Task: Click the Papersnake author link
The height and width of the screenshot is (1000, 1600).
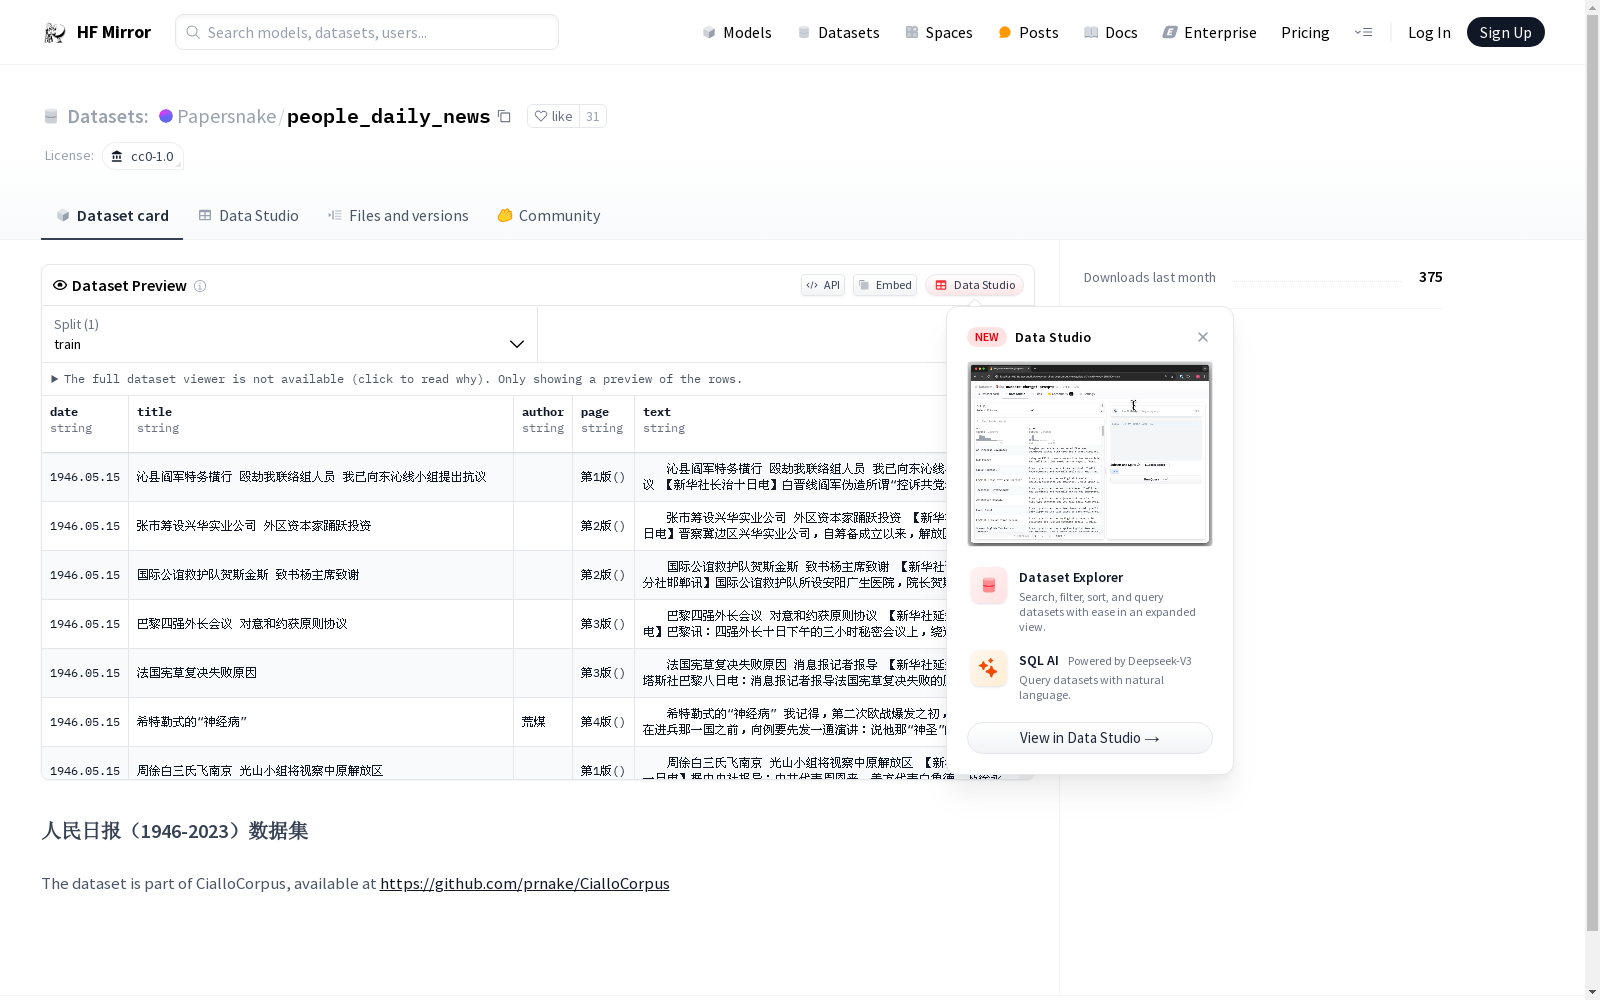Action: pos(226,116)
